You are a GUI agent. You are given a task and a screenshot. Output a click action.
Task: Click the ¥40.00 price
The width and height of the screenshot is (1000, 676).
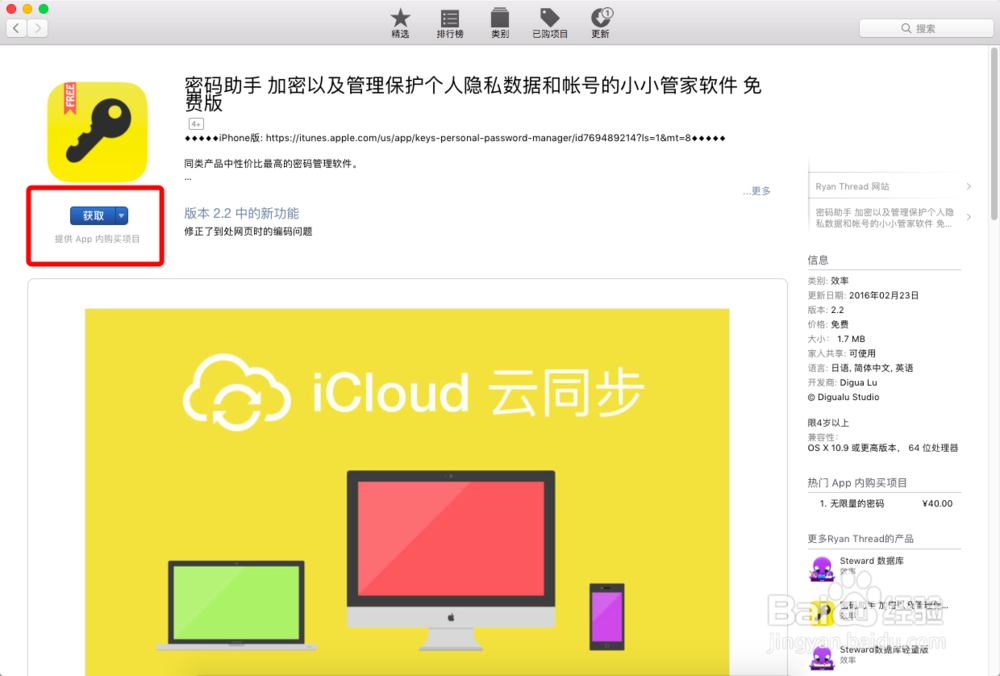point(937,503)
